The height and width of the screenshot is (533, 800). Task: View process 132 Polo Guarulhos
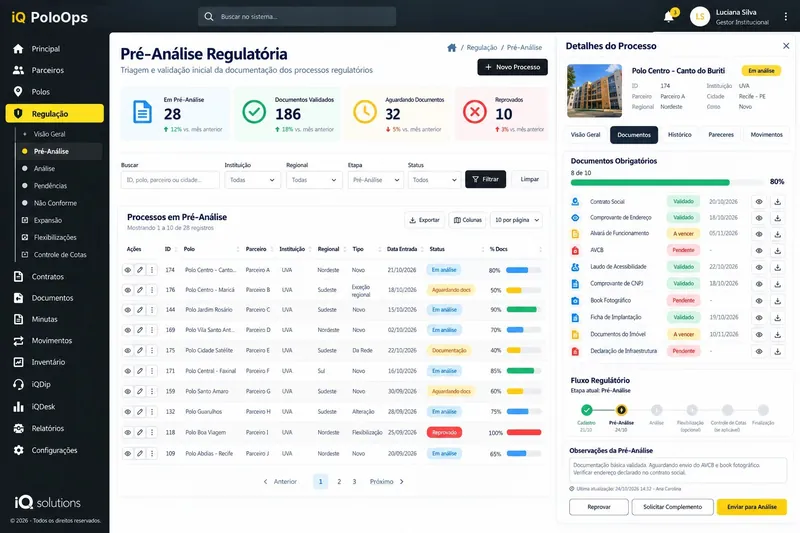pyautogui.click(x=128, y=412)
